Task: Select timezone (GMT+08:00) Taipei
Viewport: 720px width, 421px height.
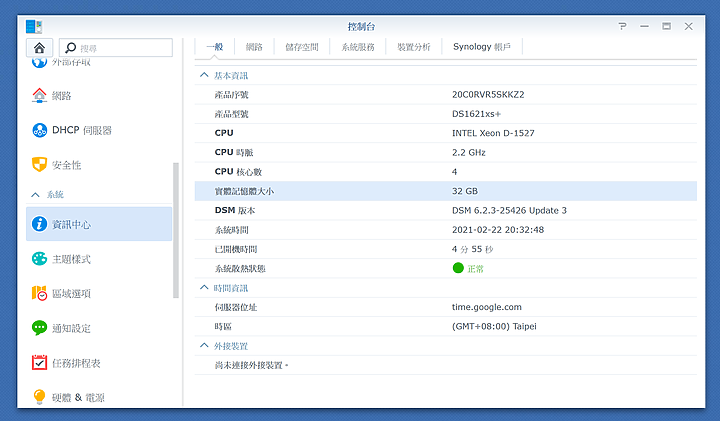Action: [494, 326]
